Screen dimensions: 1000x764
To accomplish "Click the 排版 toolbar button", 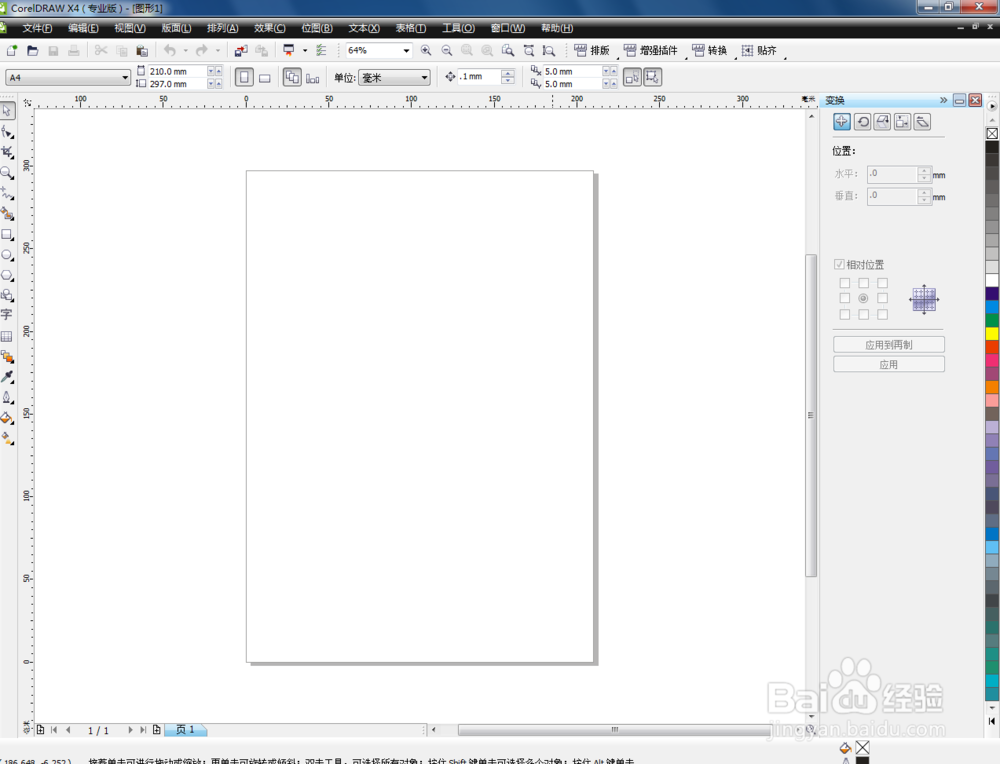I will point(592,50).
